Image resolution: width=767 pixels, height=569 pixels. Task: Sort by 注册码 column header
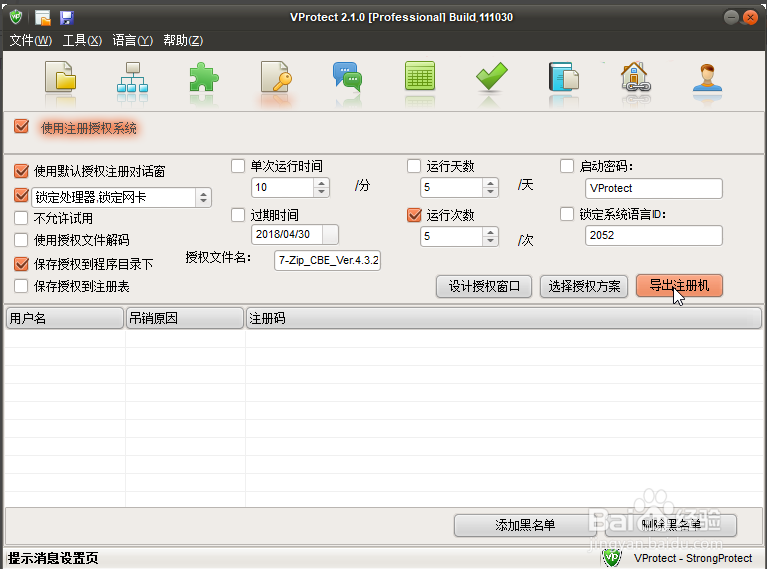[504, 319]
